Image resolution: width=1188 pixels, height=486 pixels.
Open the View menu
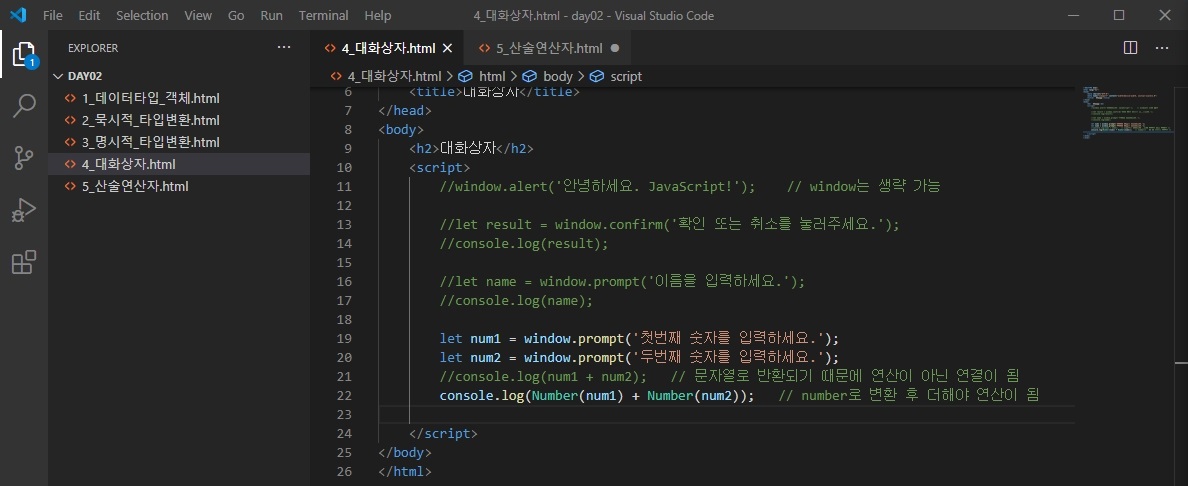click(x=199, y=15)
